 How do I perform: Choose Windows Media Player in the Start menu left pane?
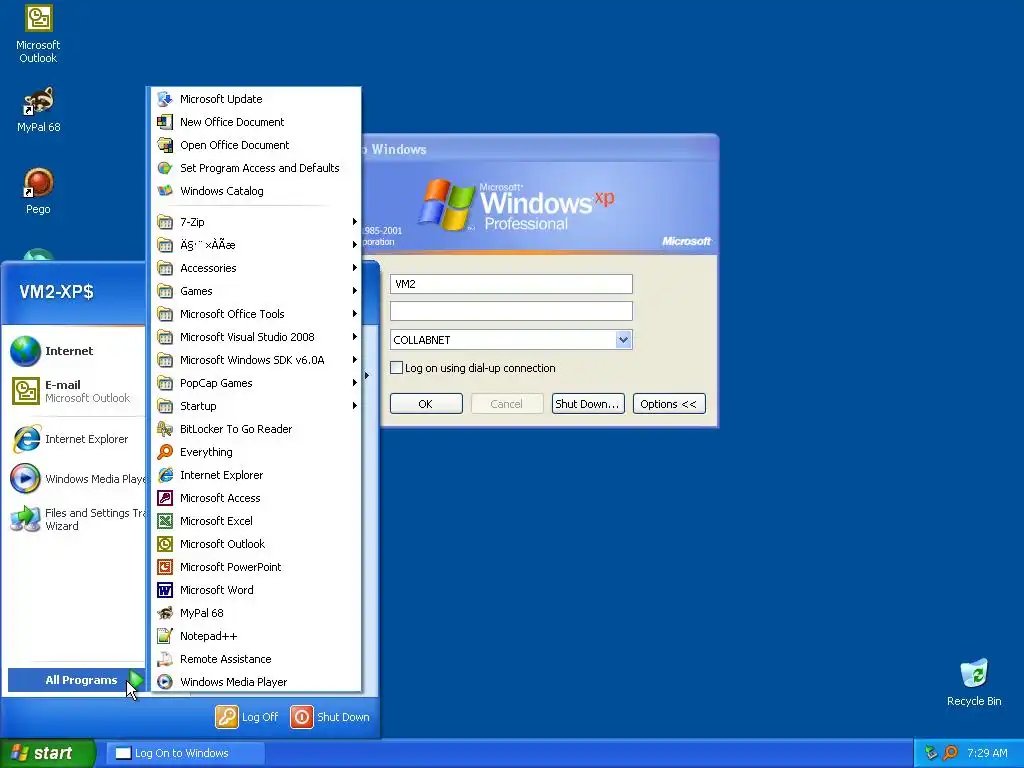pos(77,479)
